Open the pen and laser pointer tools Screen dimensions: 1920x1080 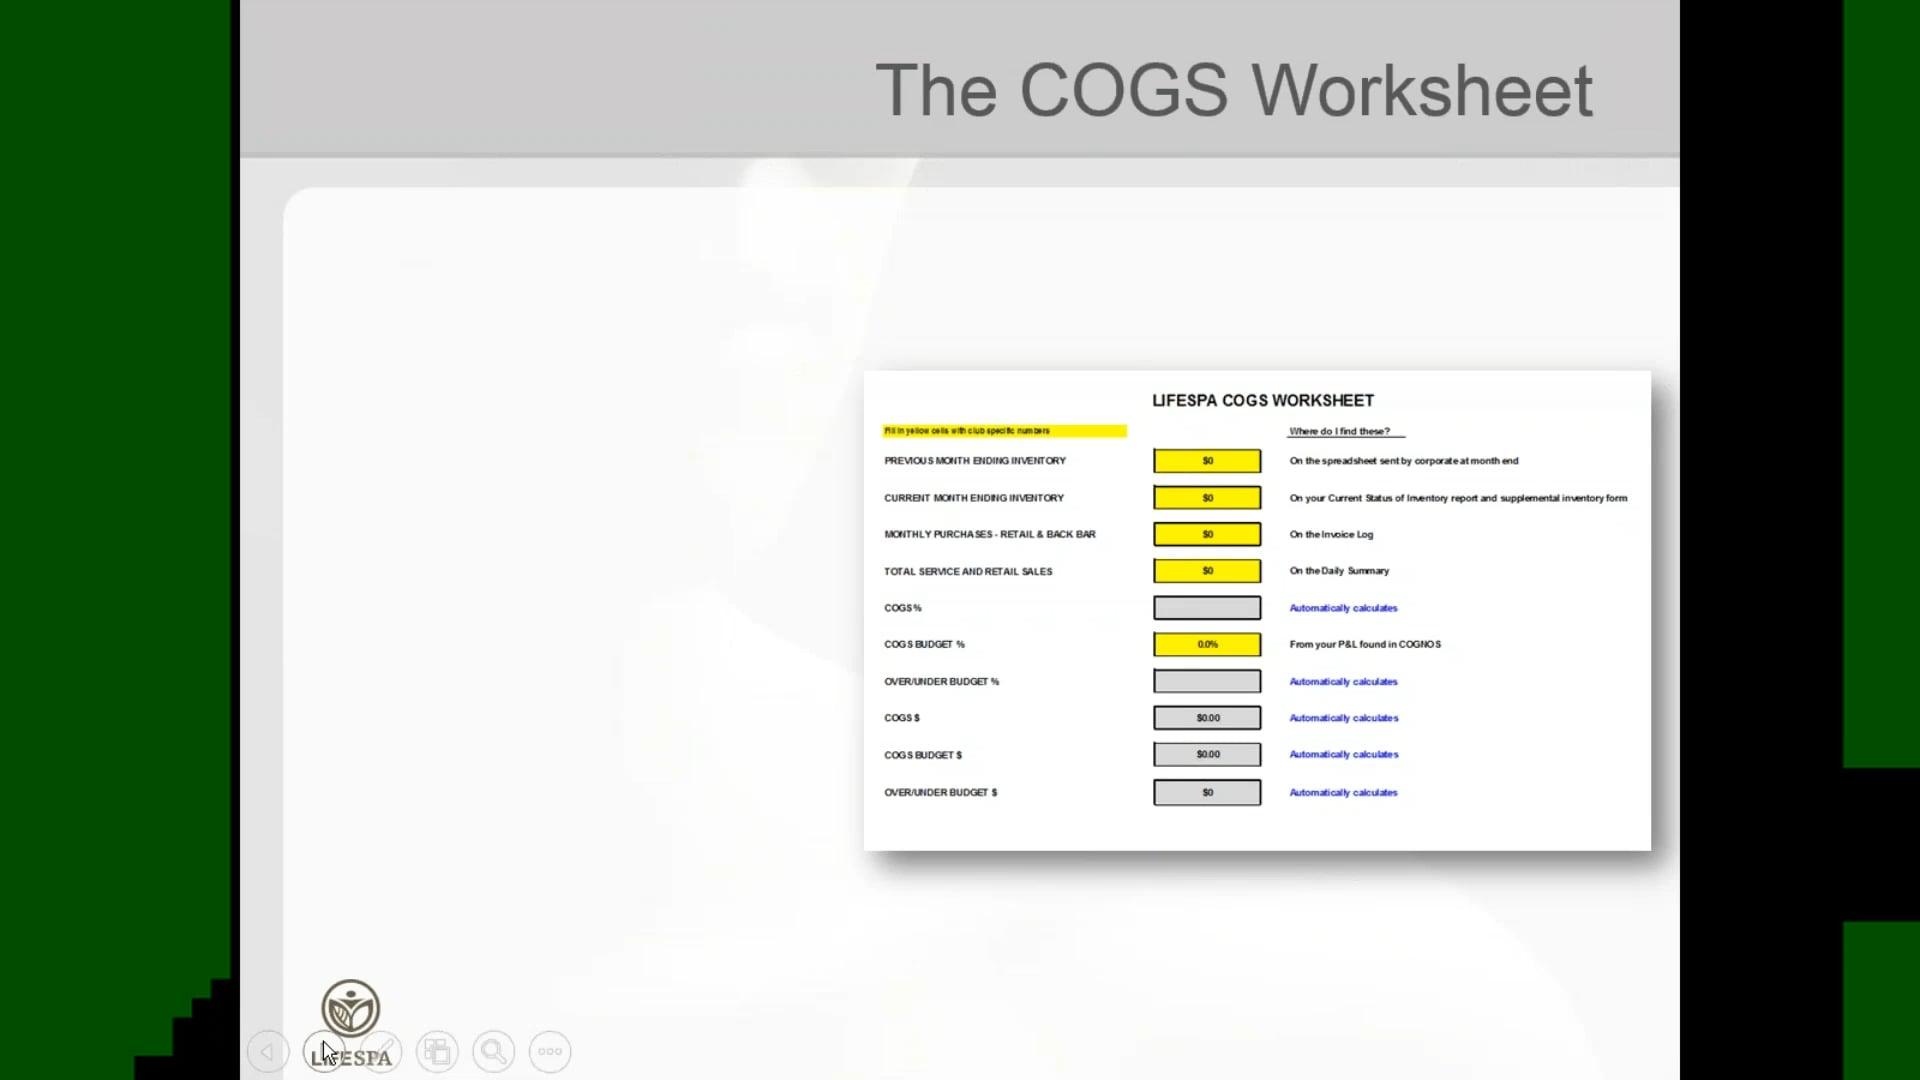(381, 1051)
